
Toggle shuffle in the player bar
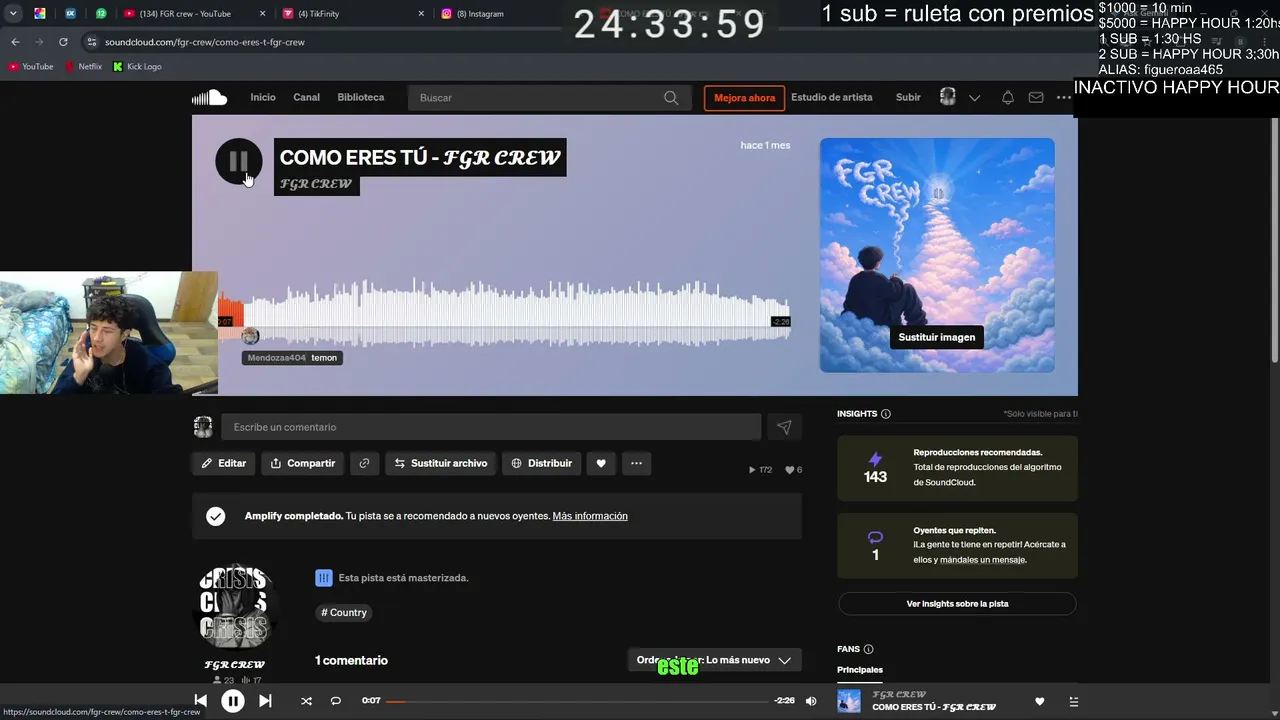tap(306, 701)
